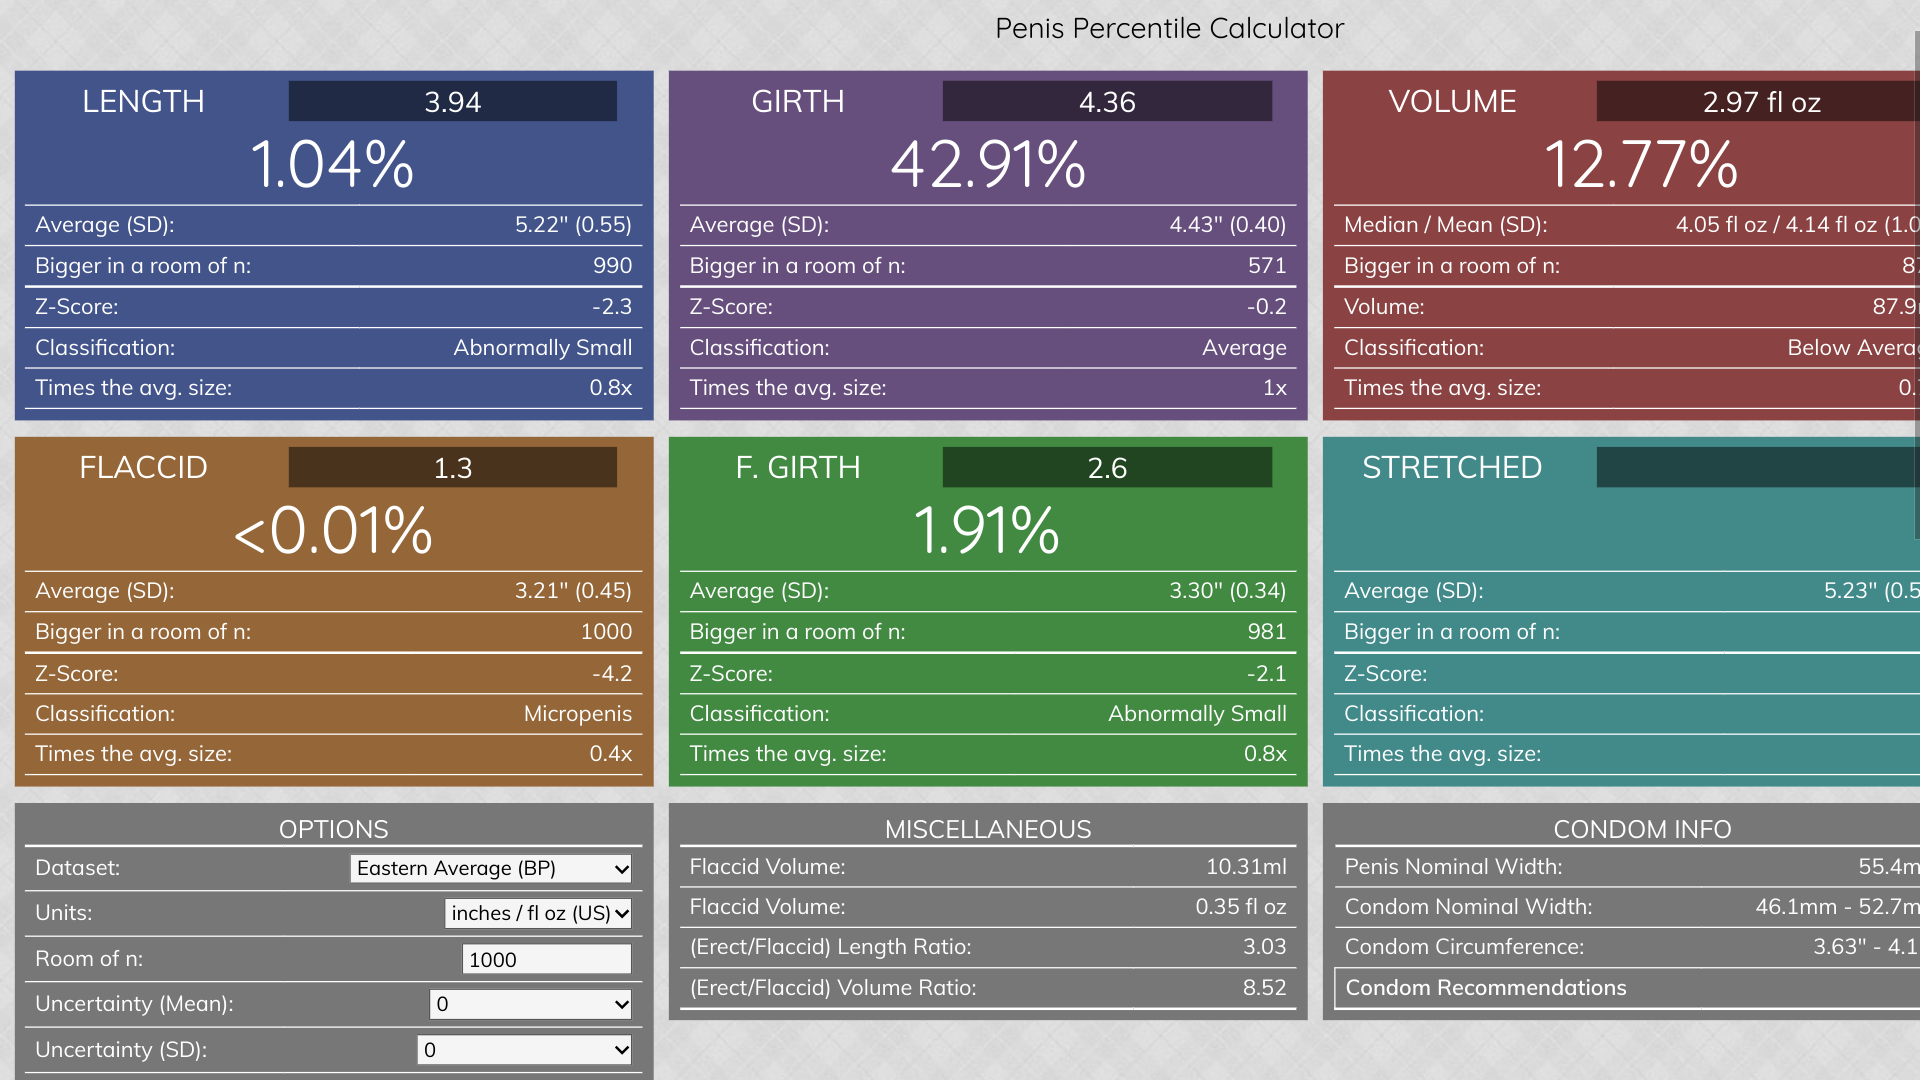Click the Flaccid Volume value 0.35 fl oz
The height and width of the screenshot is (1080, 1920).
coord(1241,907)
